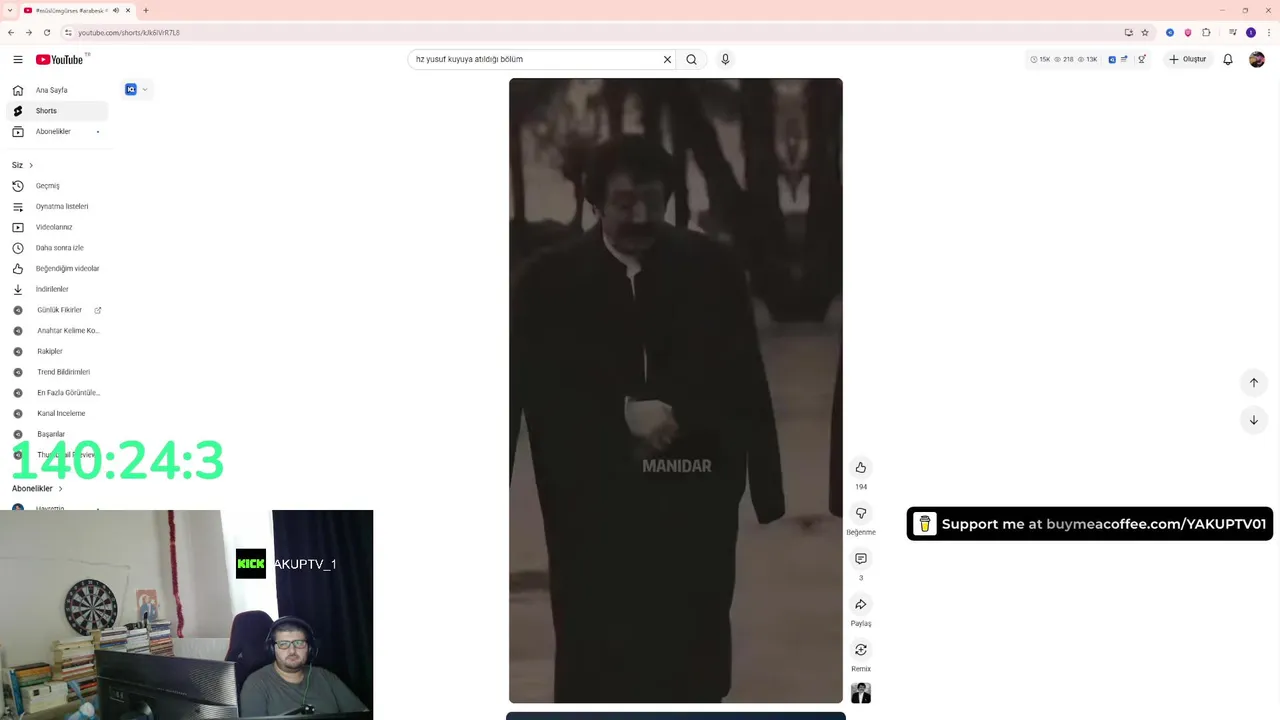Mute the tab via speaker icon

point(116,10)
